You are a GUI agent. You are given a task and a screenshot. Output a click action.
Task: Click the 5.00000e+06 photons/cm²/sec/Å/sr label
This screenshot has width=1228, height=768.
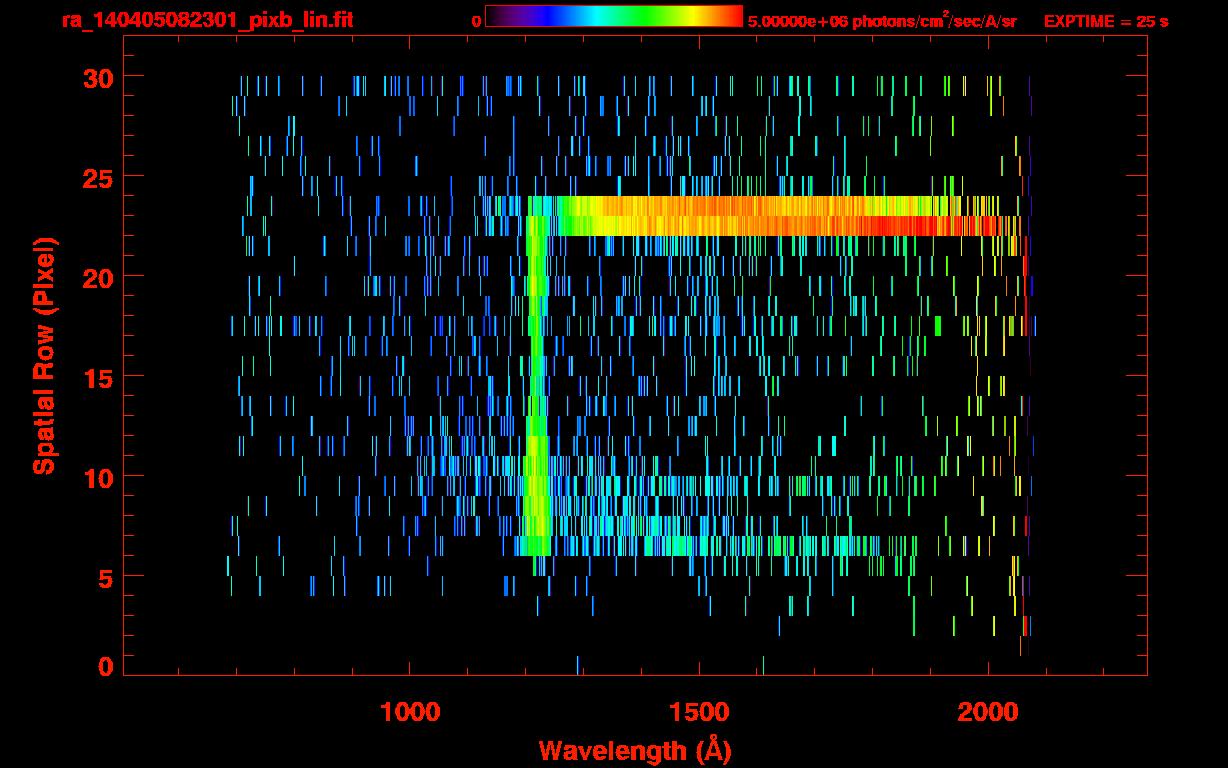click(x=882, y=20)
